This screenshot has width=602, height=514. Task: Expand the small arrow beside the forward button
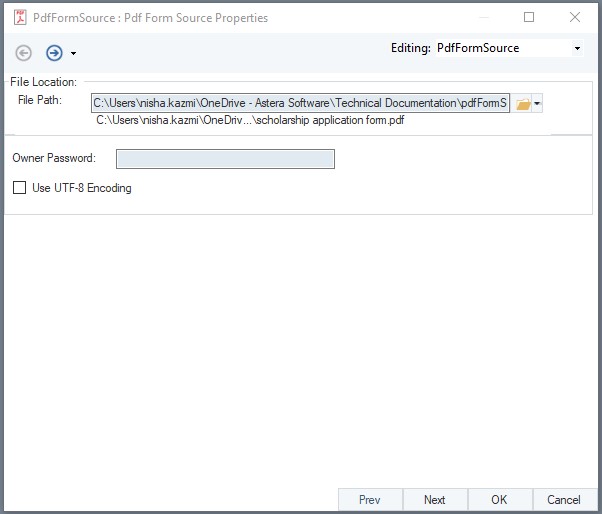[73, 54]
